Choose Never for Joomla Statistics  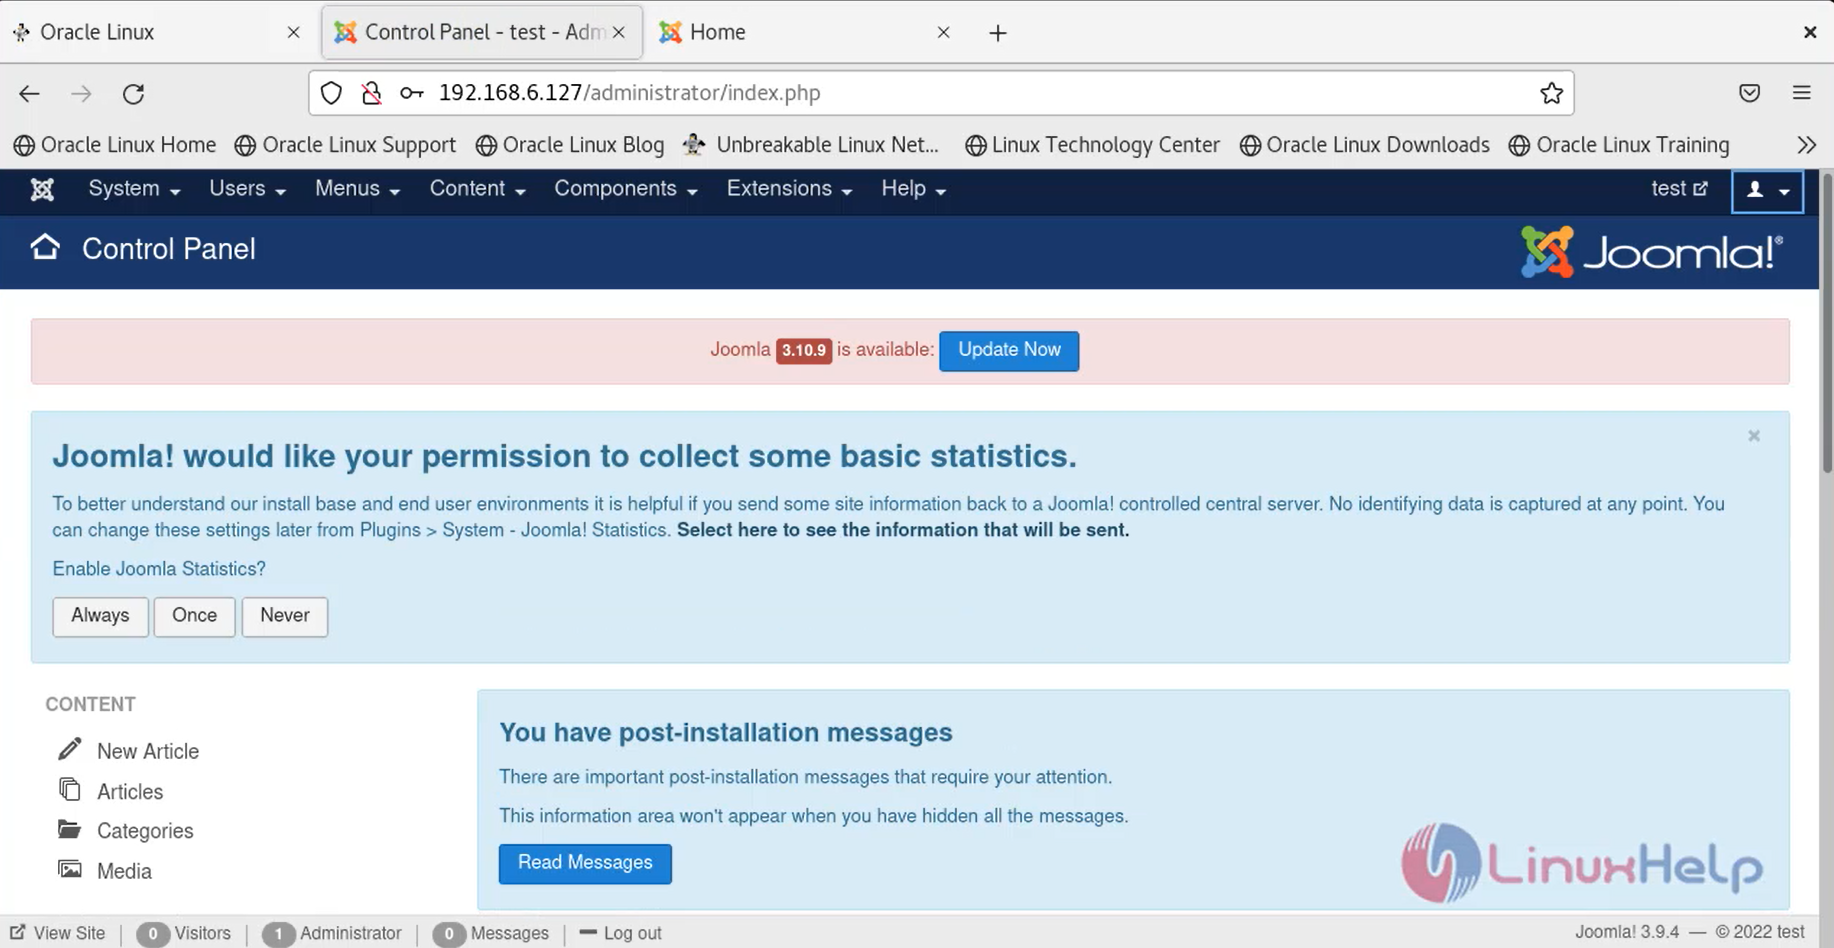click(285, 616)
